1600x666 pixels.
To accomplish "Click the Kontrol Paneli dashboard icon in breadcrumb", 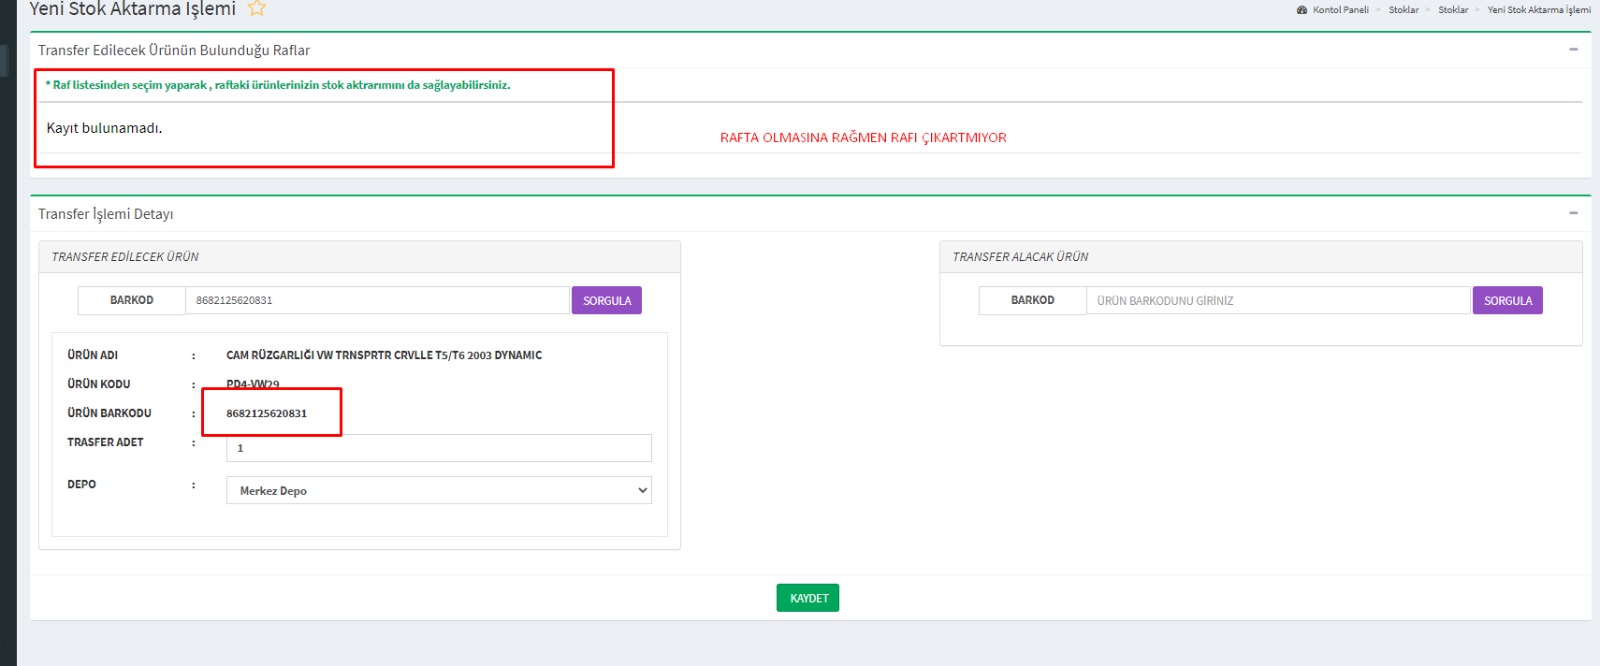I will point(1302,10).
